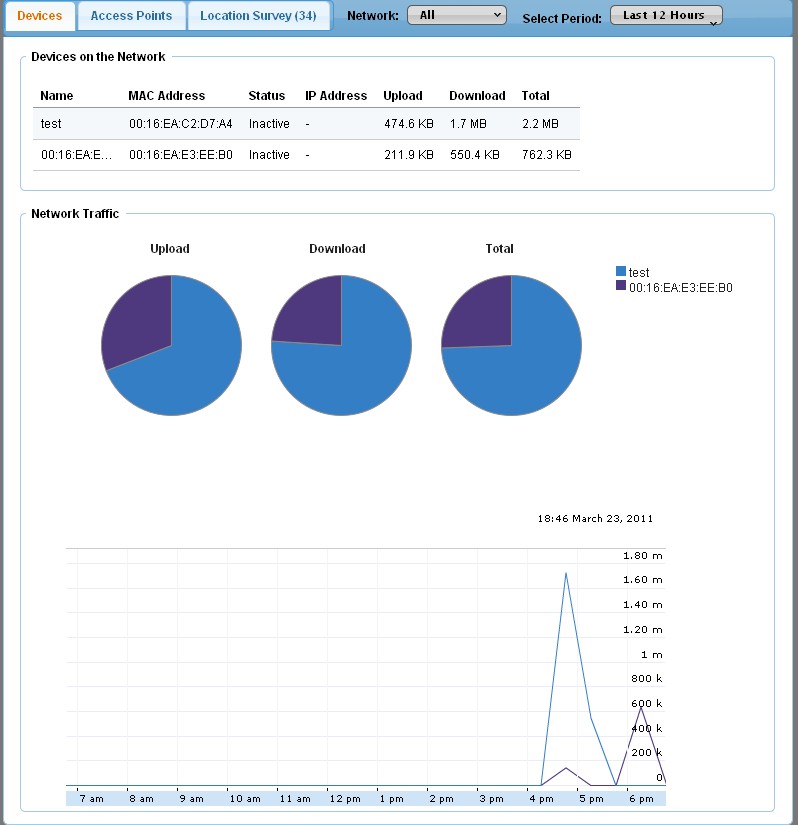Click the 762.3 KB total value

point(547,155)
